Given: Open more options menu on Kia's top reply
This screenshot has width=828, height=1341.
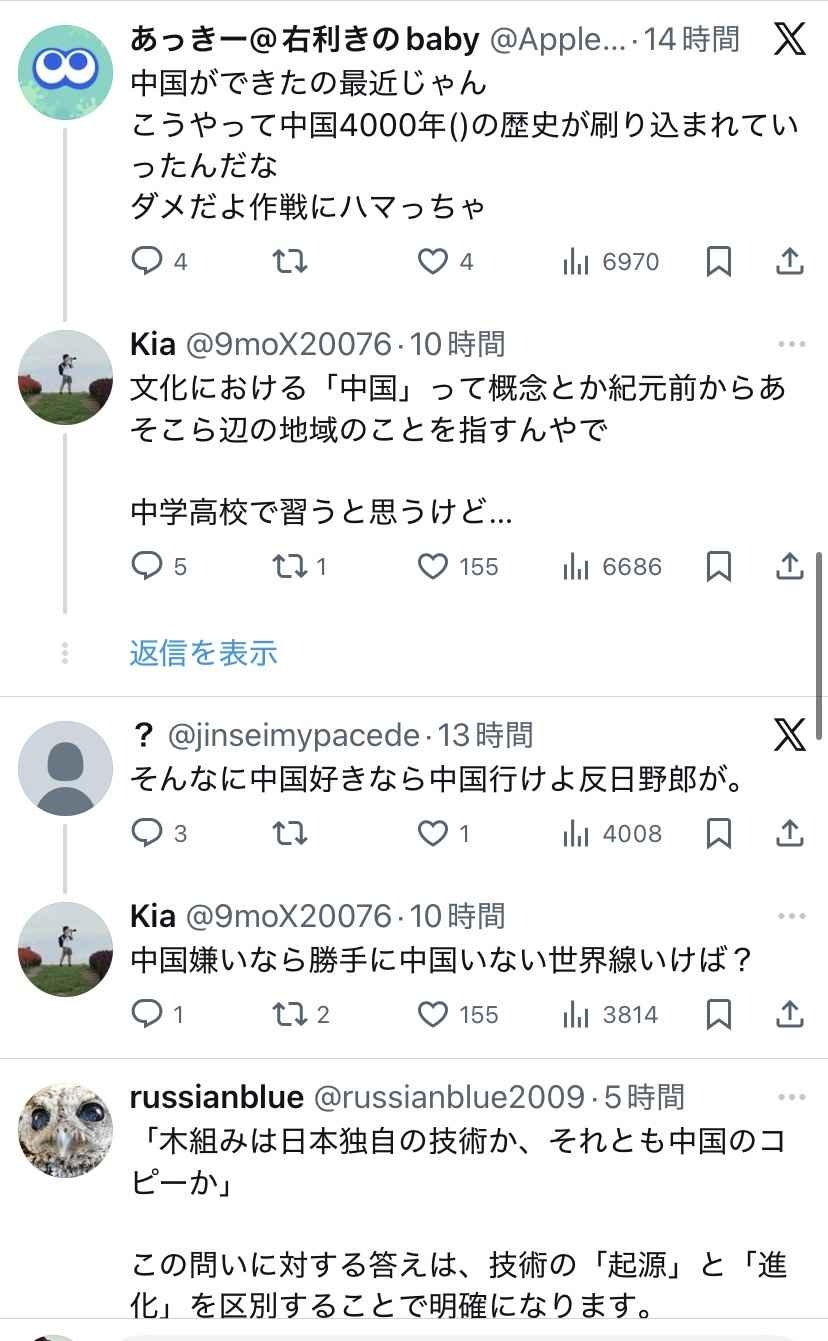Looking at the screenshot, I should click(x=791, y=343).
